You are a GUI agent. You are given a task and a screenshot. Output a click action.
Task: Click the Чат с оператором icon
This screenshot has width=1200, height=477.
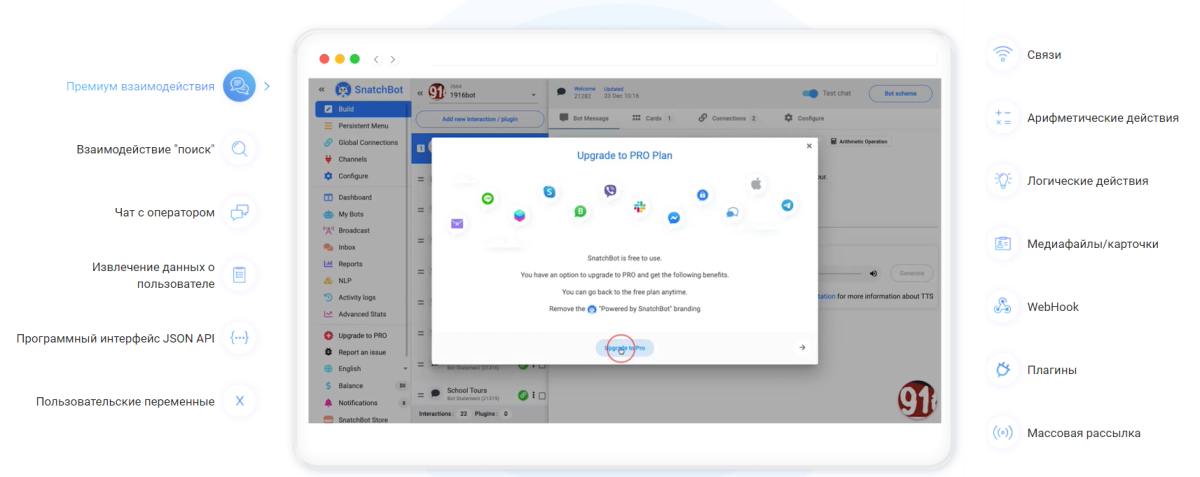240,212
